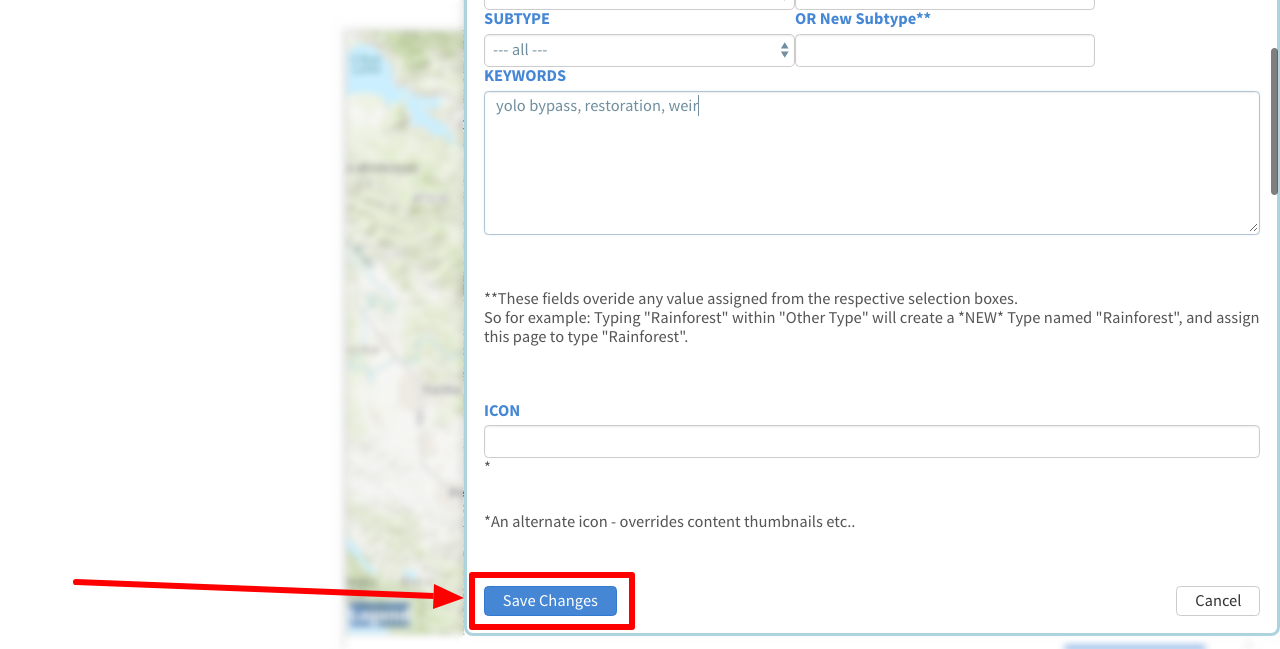This screenshot has height=649, width=1280.
Task: Click the dialog's vertical scrollbar thumb
Action: point(1274,120)
